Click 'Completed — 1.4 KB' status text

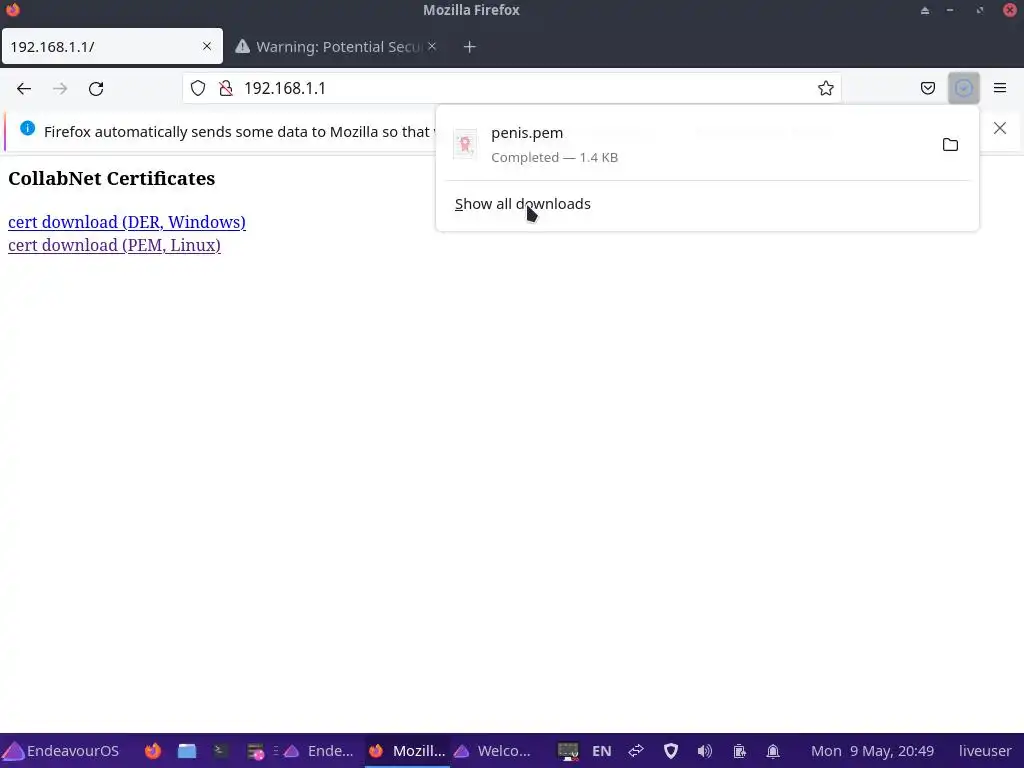click(x=554, y=157)
